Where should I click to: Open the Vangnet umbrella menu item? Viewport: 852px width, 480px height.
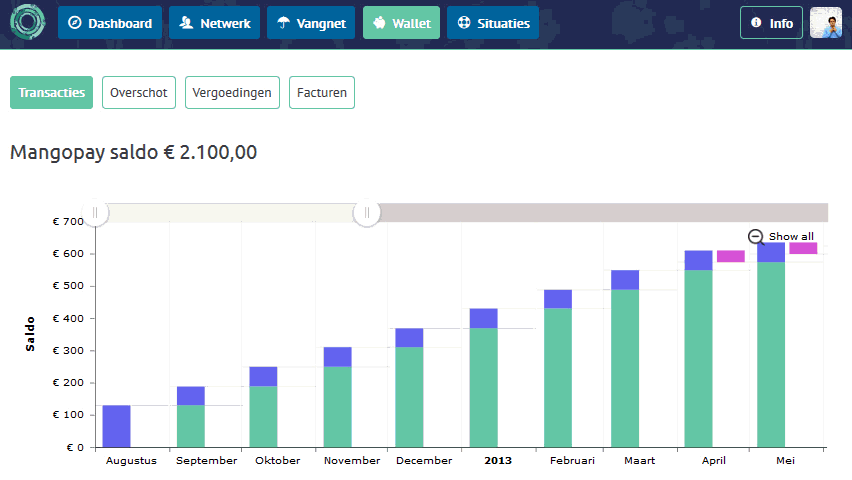click(311, 23)
